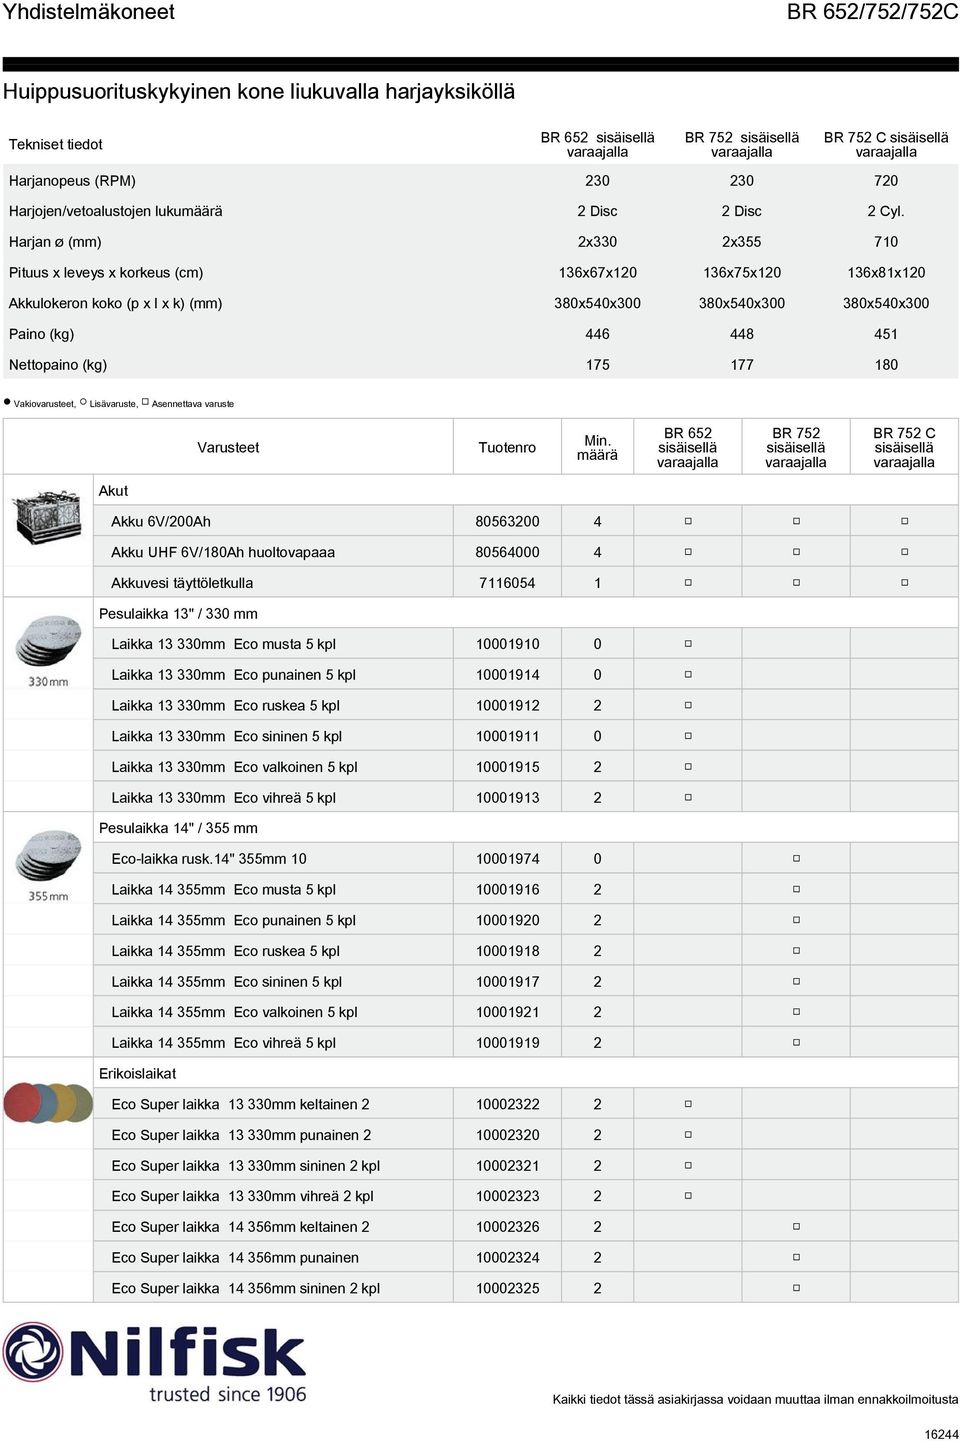Click the Tuotenro column header

507,448
